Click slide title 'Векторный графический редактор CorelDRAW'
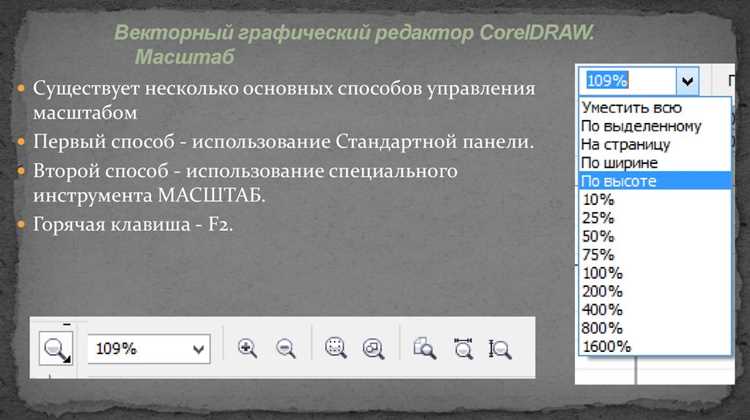 coord(353,33)
